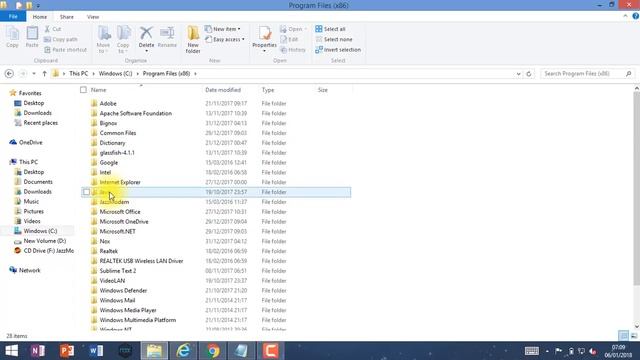Select the Microsoft Office folder
This screenshot has height=360, width=640.
pyautogui.click(x=120, y=212)
